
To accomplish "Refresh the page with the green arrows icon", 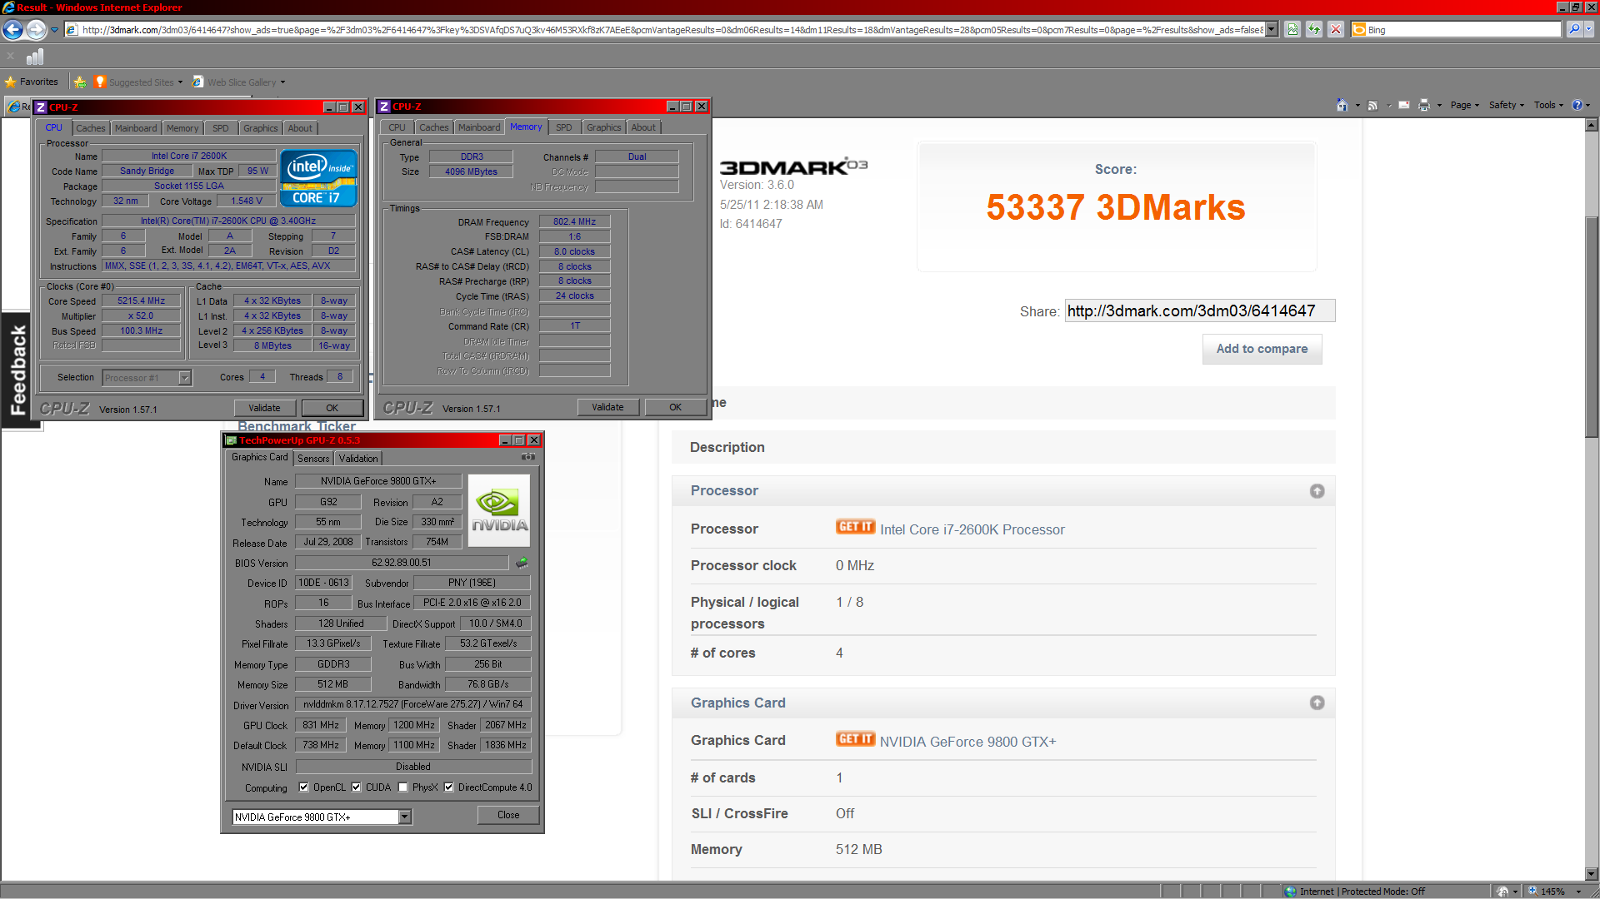I will tap(1314, 29).
